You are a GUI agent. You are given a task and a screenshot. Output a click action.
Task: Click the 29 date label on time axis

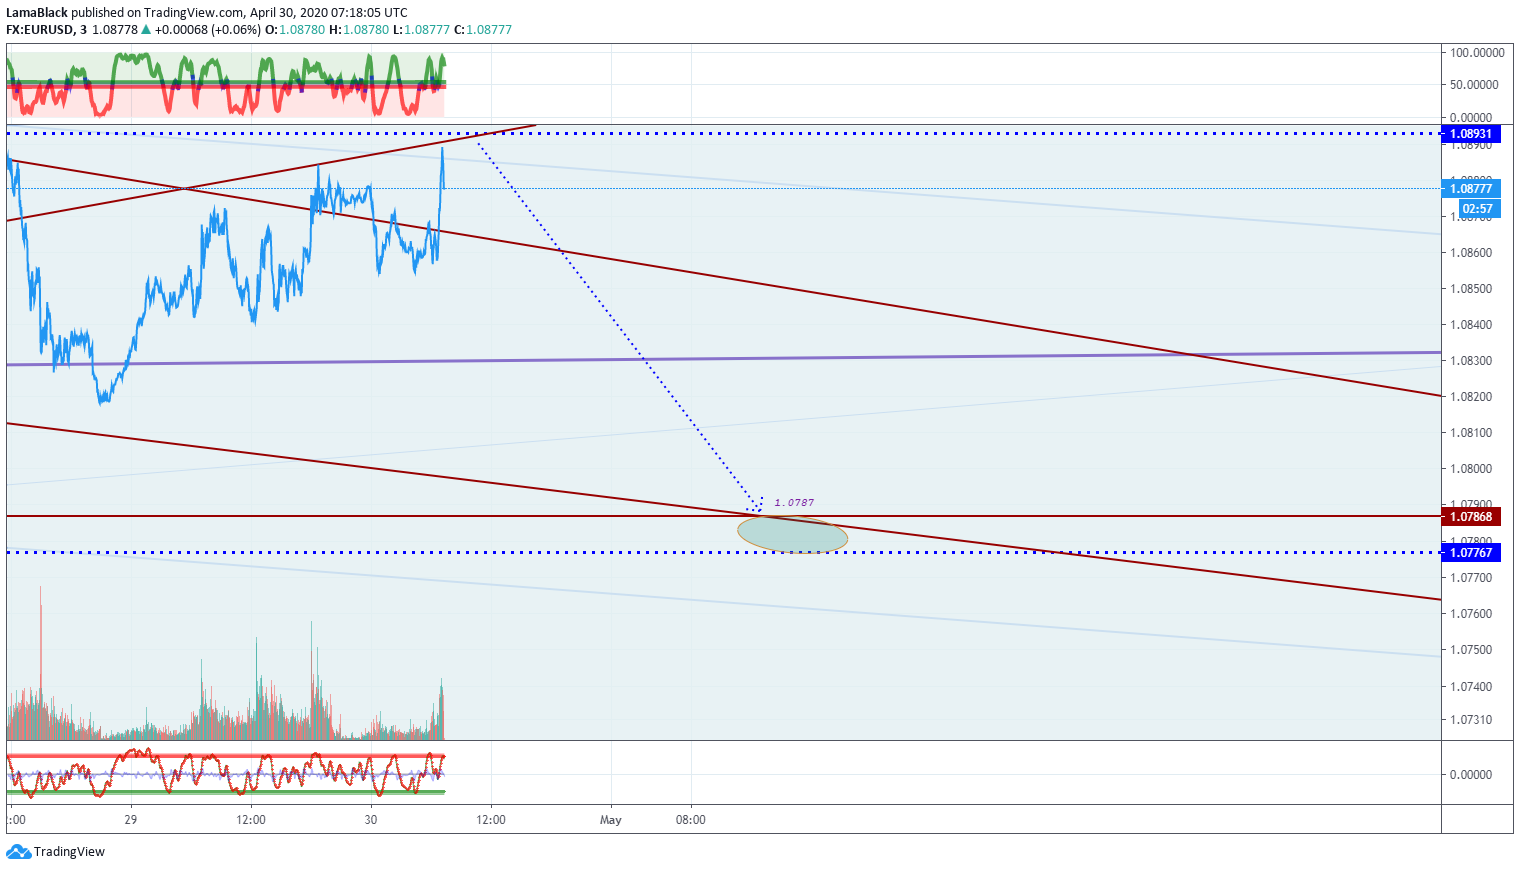point(131,820)
